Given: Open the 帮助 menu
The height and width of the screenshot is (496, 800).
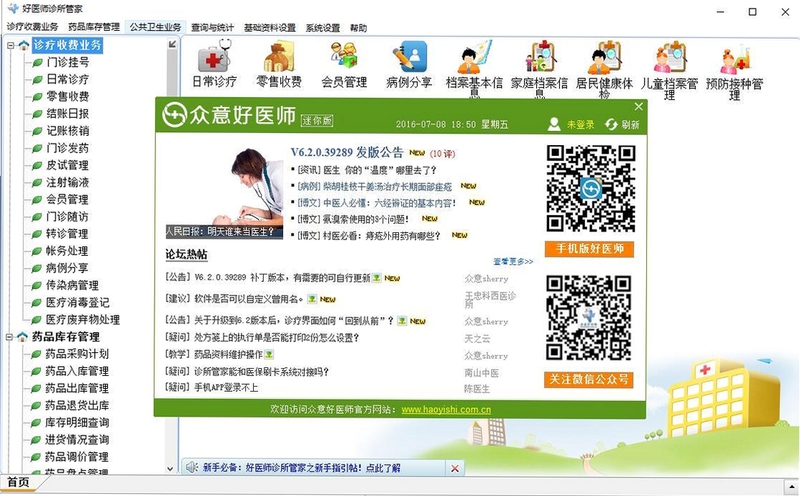Looking at the screenshot, I should coord(358,28).
